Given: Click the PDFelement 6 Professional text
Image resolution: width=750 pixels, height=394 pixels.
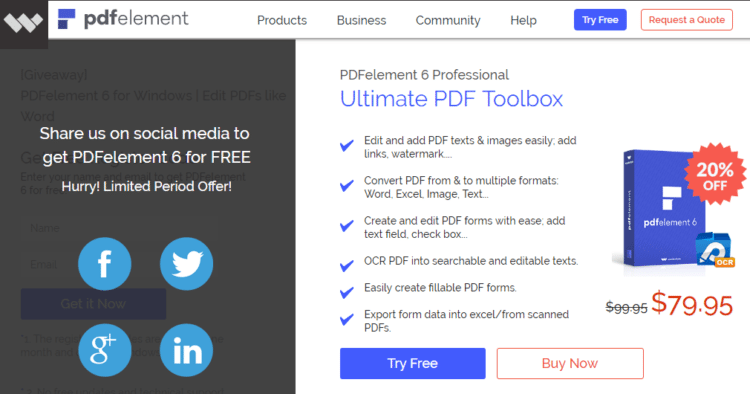Looking at the screenshot, I should (424, 75).
